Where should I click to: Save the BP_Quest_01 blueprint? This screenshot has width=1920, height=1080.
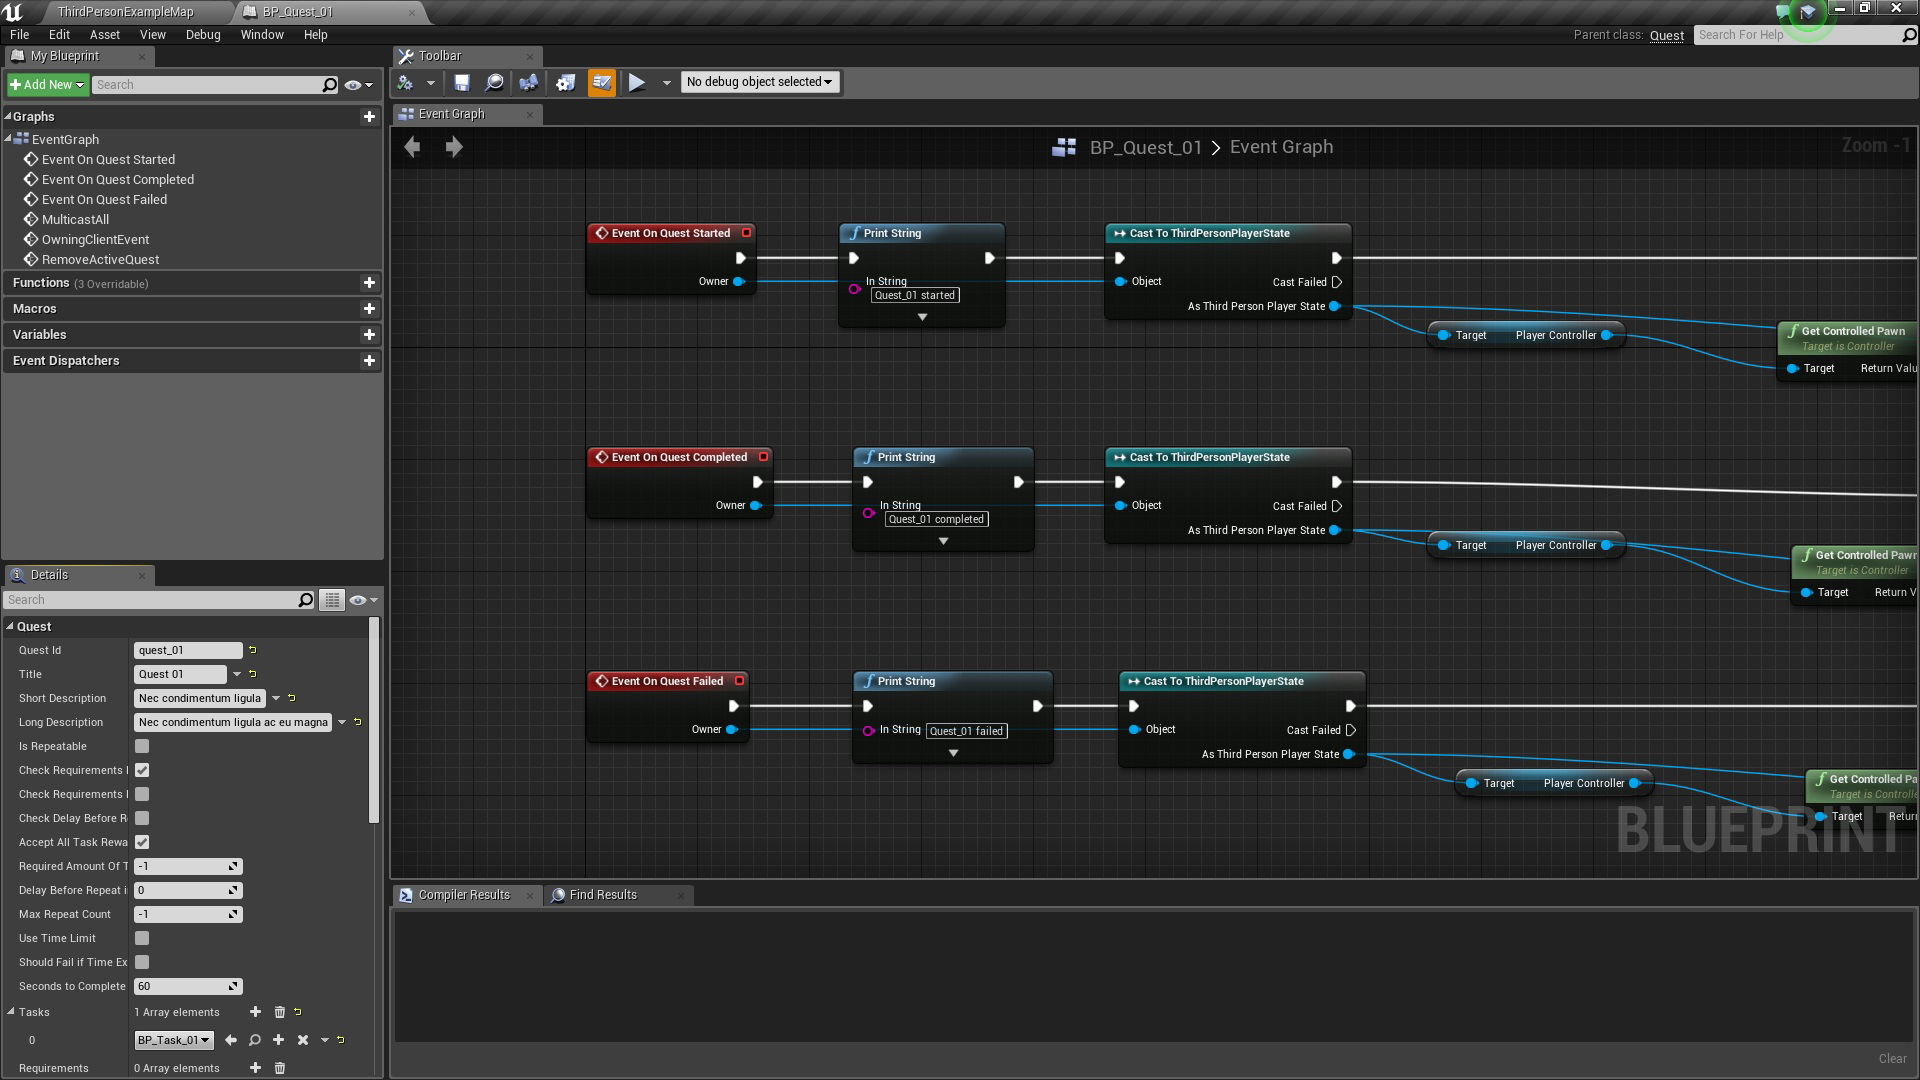pyautogui.click(x=462, y=83)
